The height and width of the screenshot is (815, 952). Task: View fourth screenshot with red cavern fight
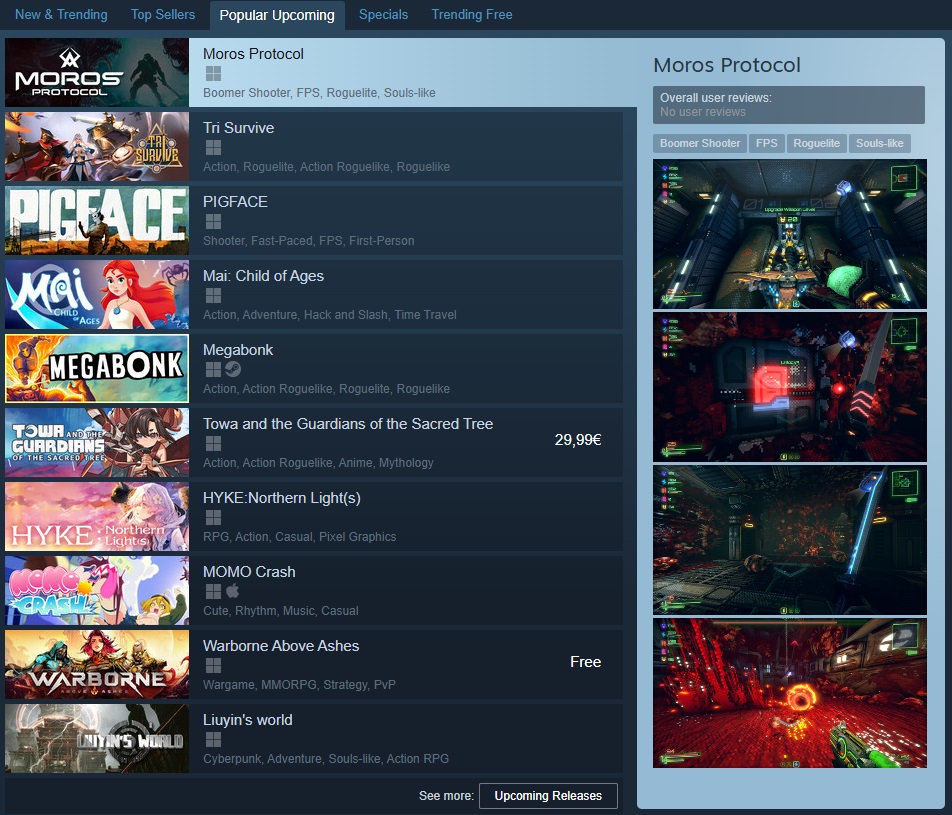(x=790, y=693)
